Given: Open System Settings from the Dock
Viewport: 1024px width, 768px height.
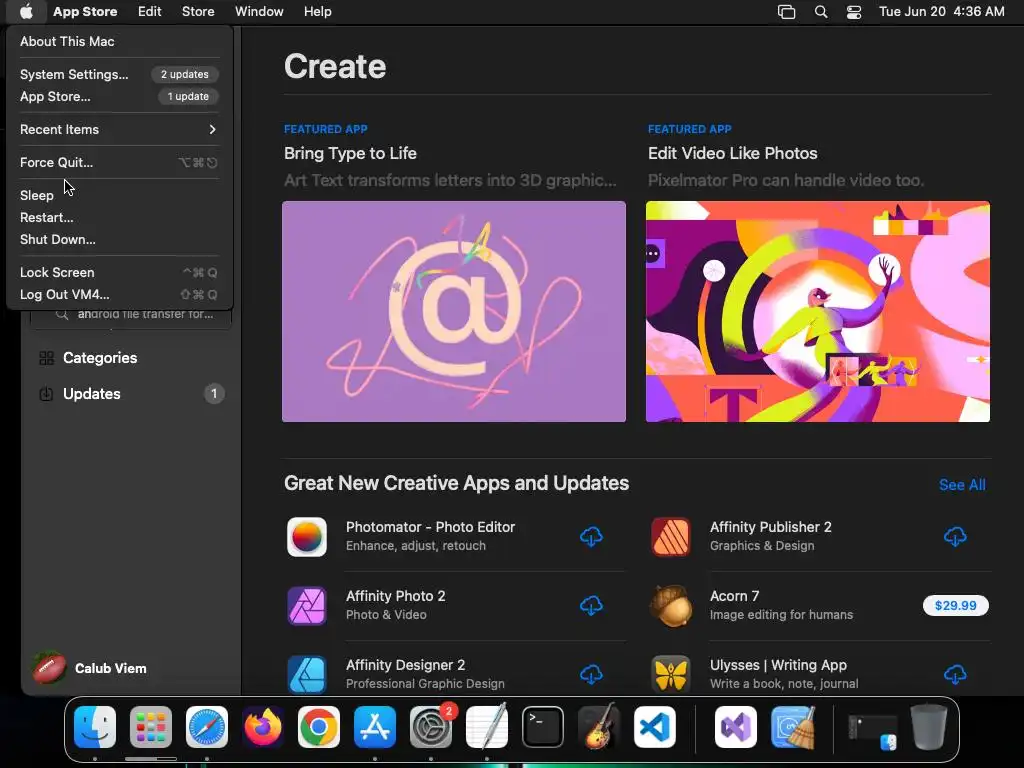Looking at the screenshot, I should [431, 727].
